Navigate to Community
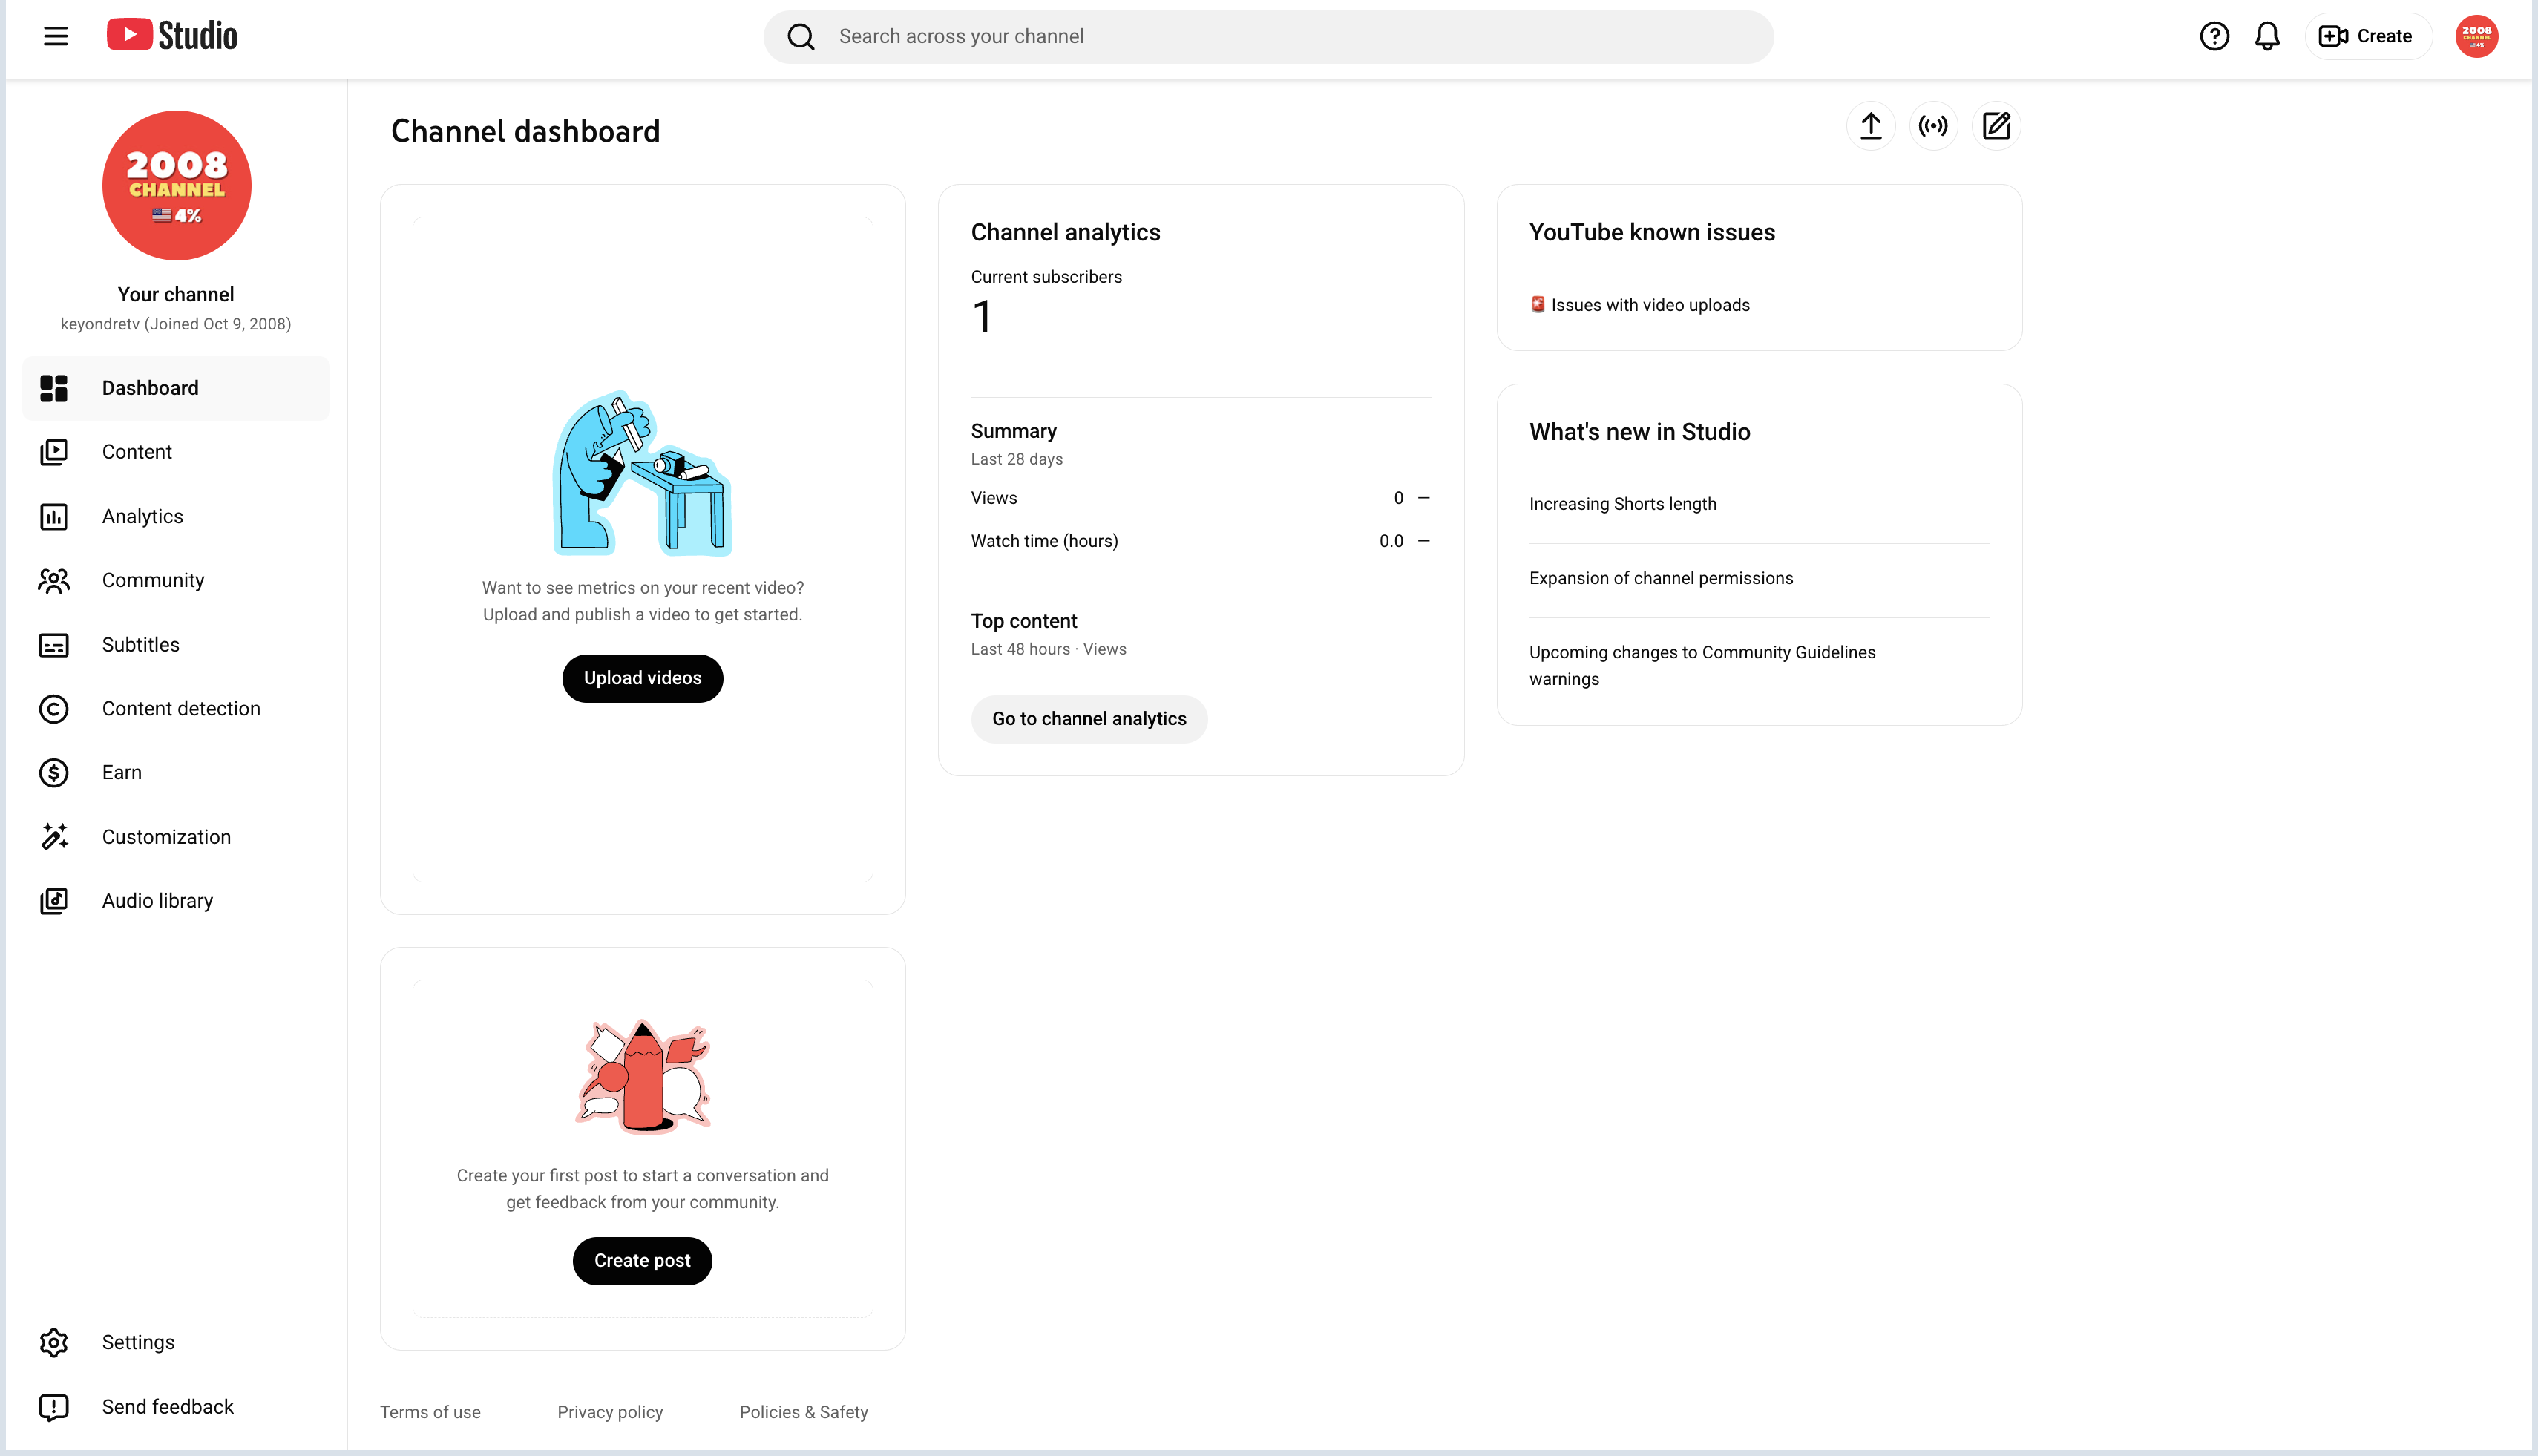The image size is (2538, 1456). tap(176, 580)
